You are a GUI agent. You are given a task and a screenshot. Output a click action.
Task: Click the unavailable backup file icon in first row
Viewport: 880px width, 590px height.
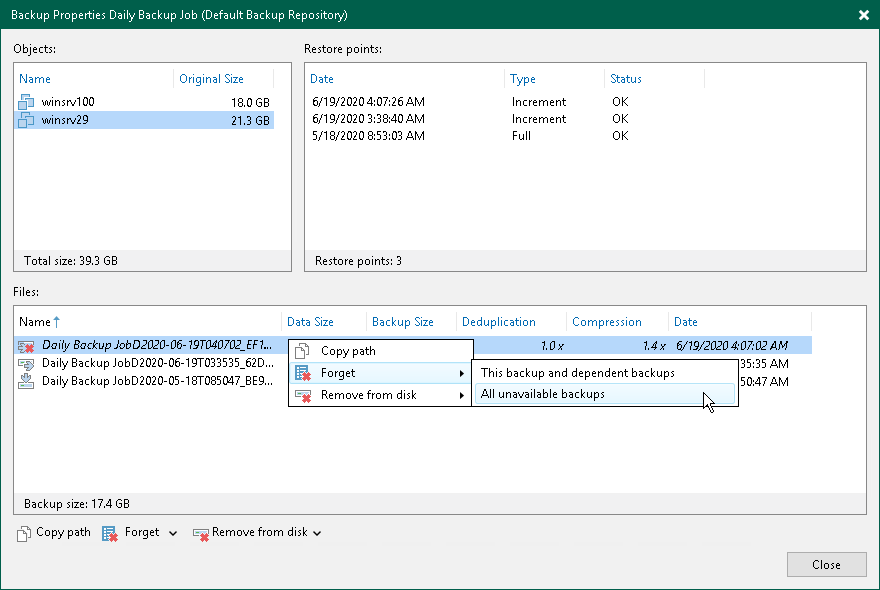pos(27,345)
